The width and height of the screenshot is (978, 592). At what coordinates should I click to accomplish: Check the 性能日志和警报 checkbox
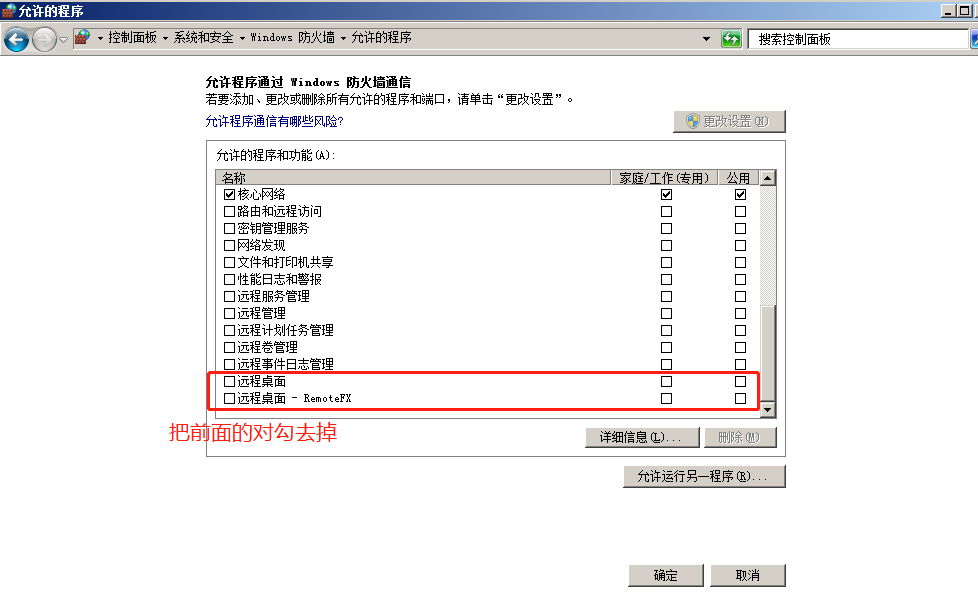click(229, 279)
